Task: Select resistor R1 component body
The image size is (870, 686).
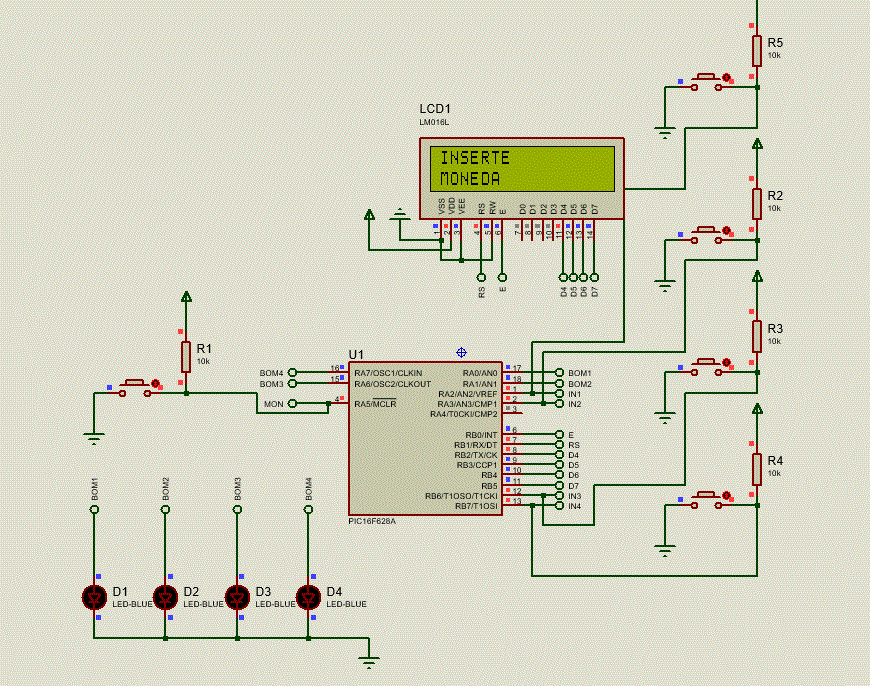Action: click(186, 357)
